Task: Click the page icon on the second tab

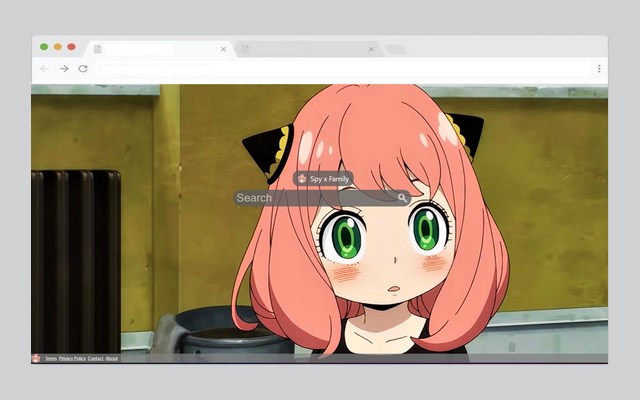Action: [245, 49]
